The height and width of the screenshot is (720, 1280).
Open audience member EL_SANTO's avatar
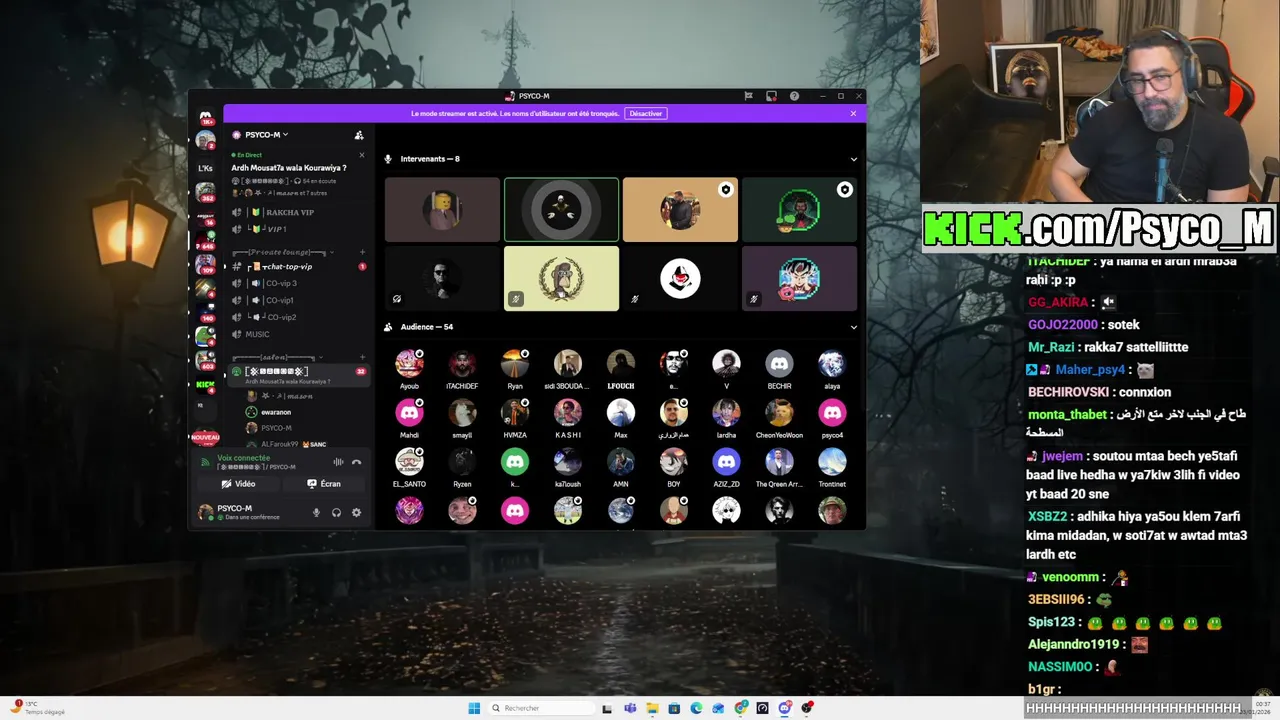pos(409,462)
